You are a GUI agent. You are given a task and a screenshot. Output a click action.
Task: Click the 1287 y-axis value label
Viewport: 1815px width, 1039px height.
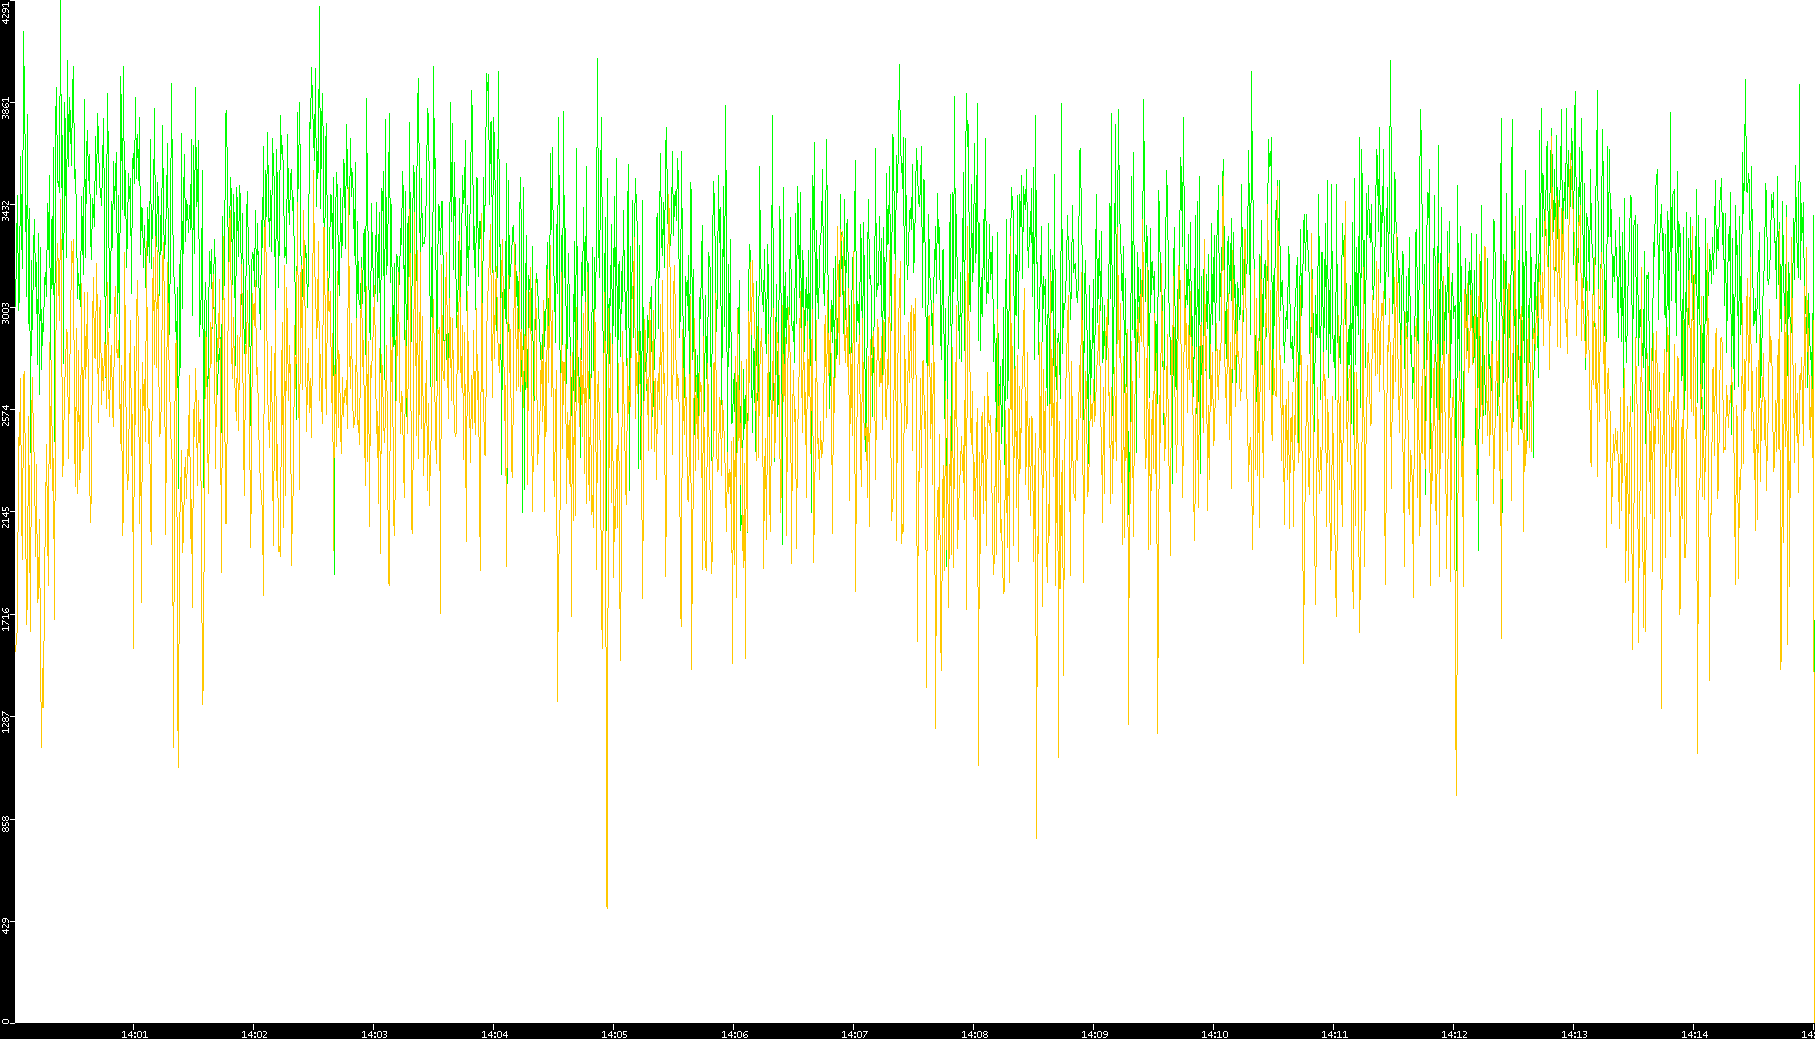pos(7,720)
